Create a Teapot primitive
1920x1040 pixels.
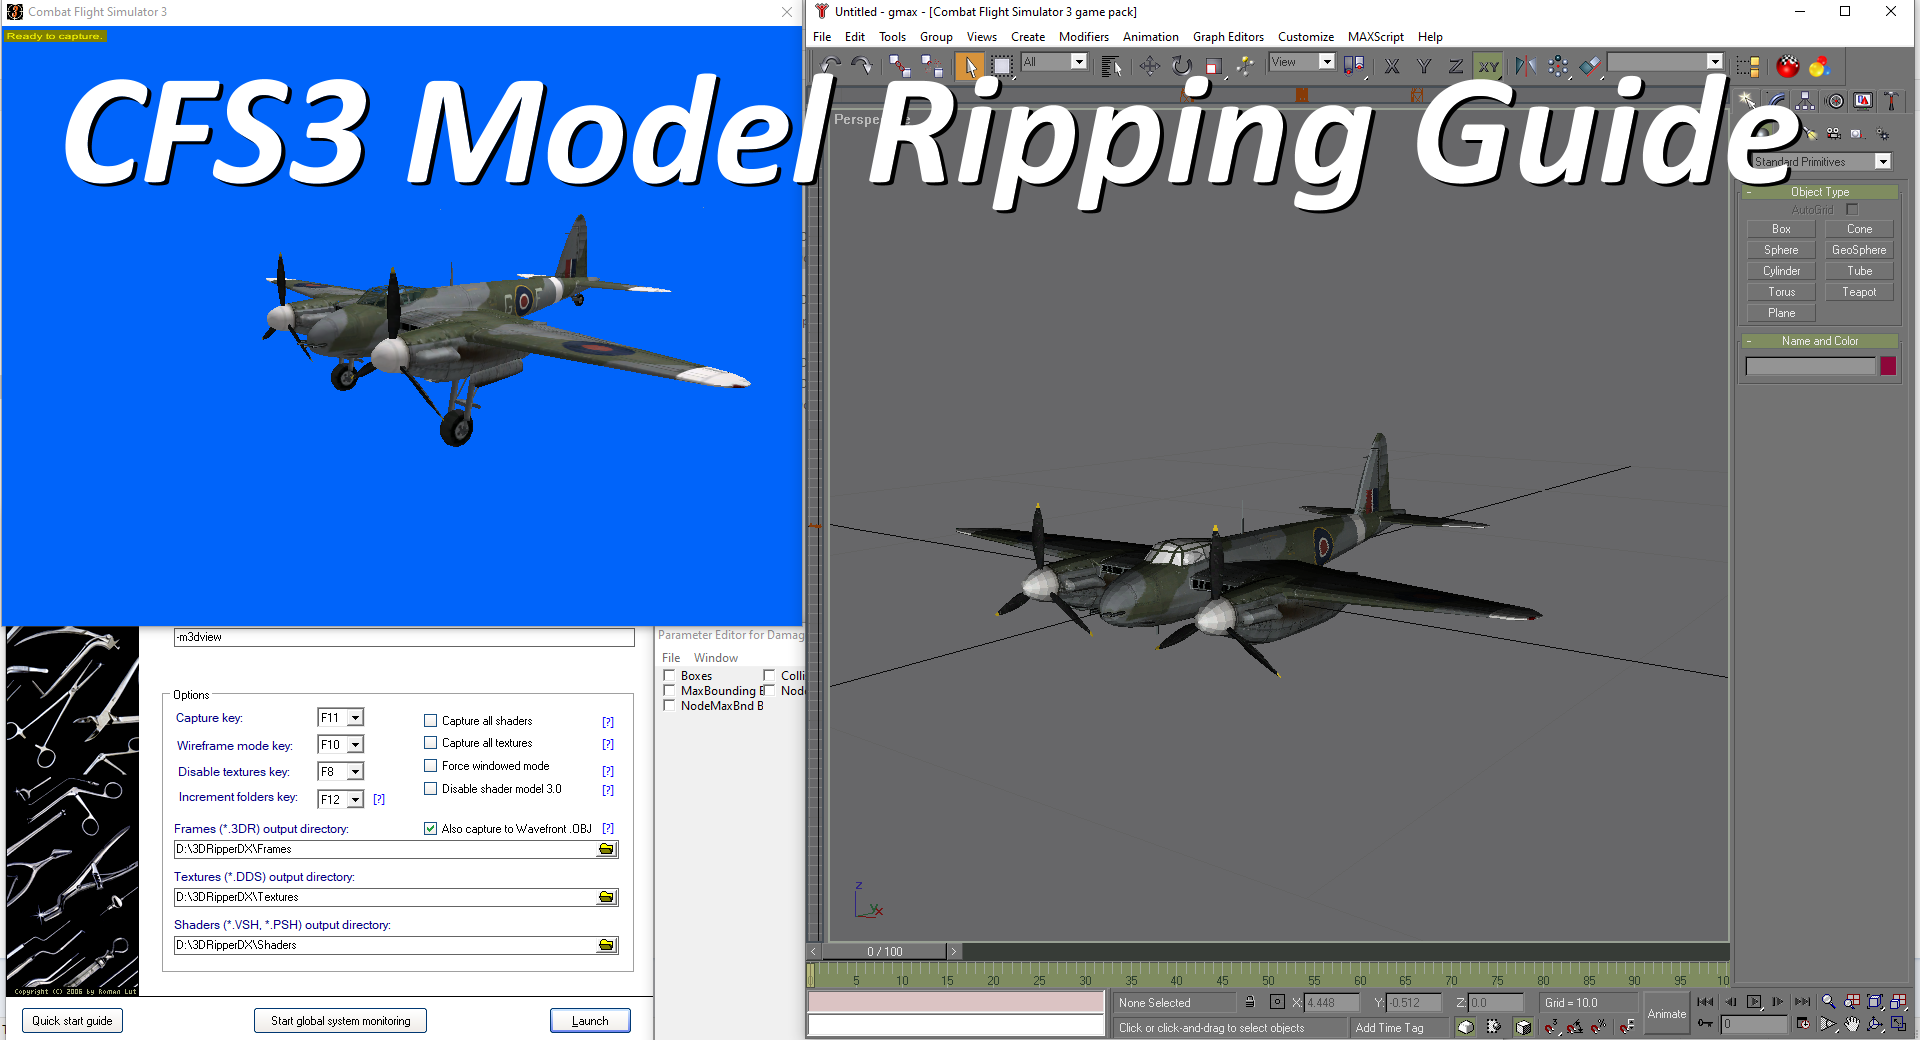[x=1859, y=292]
